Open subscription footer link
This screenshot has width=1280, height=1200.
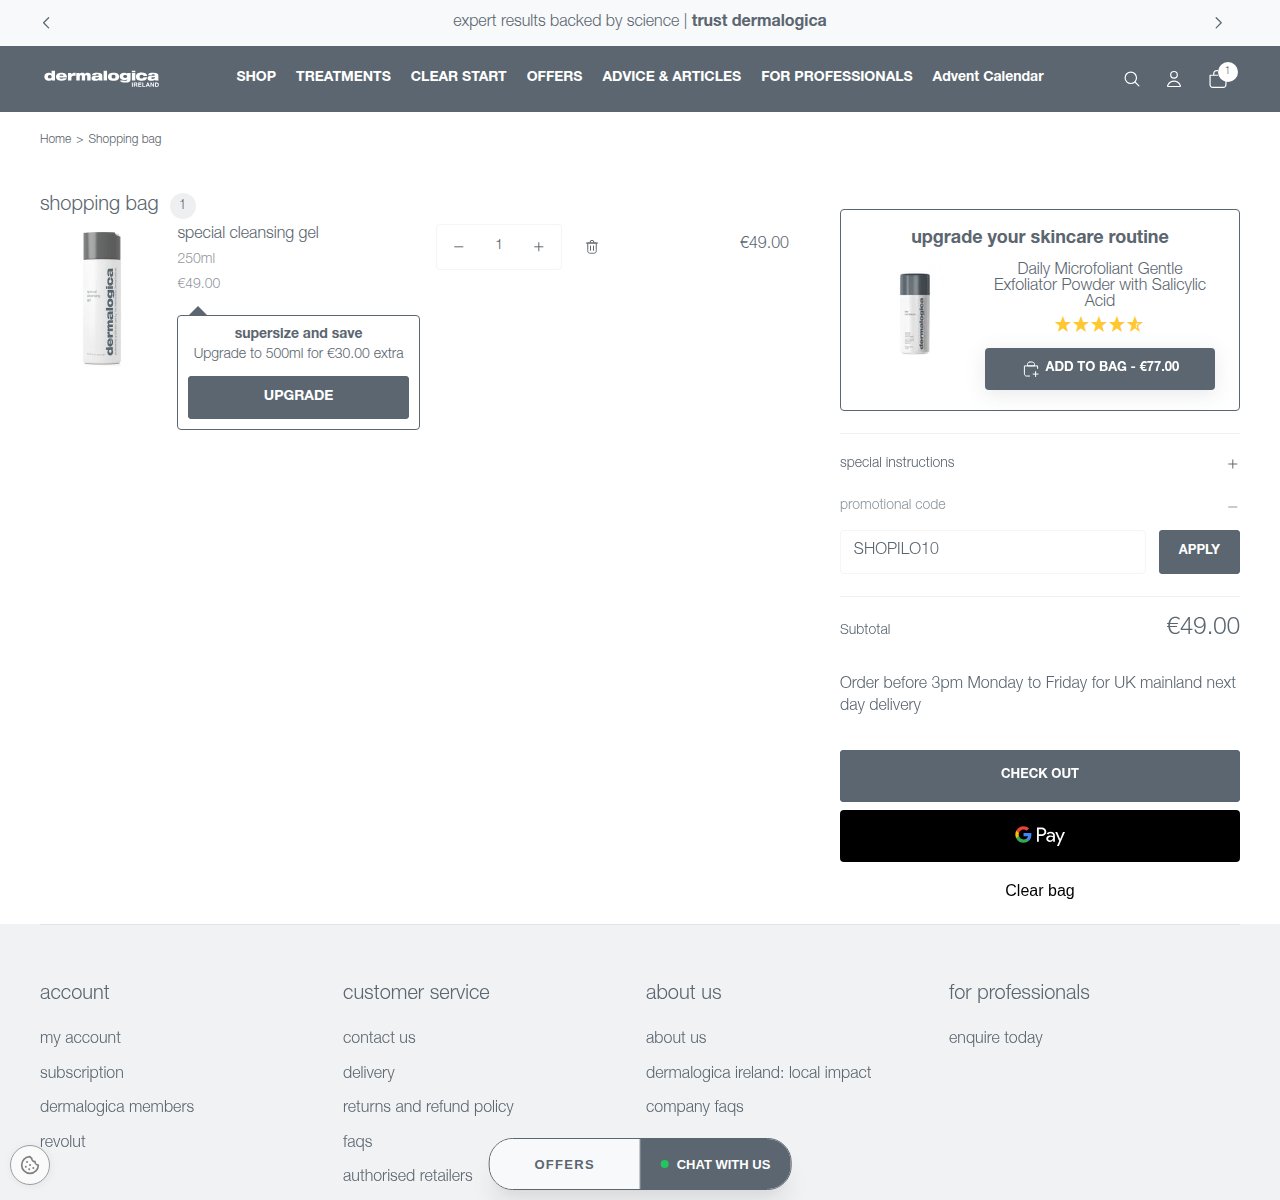82,1072
